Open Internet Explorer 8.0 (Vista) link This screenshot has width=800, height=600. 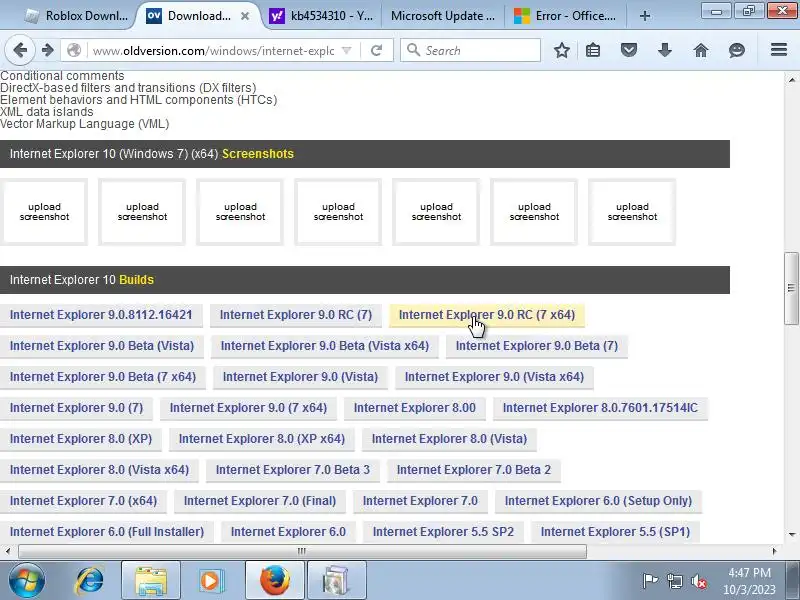tap(449, 439)
